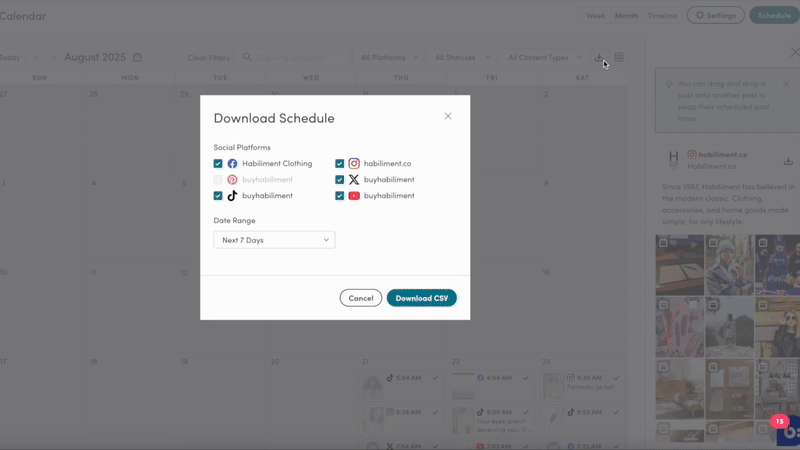Image resolution: width=800 pixels, height=450 pixels.
Task: Open calendar Settings
Action: tap(715, 15)
